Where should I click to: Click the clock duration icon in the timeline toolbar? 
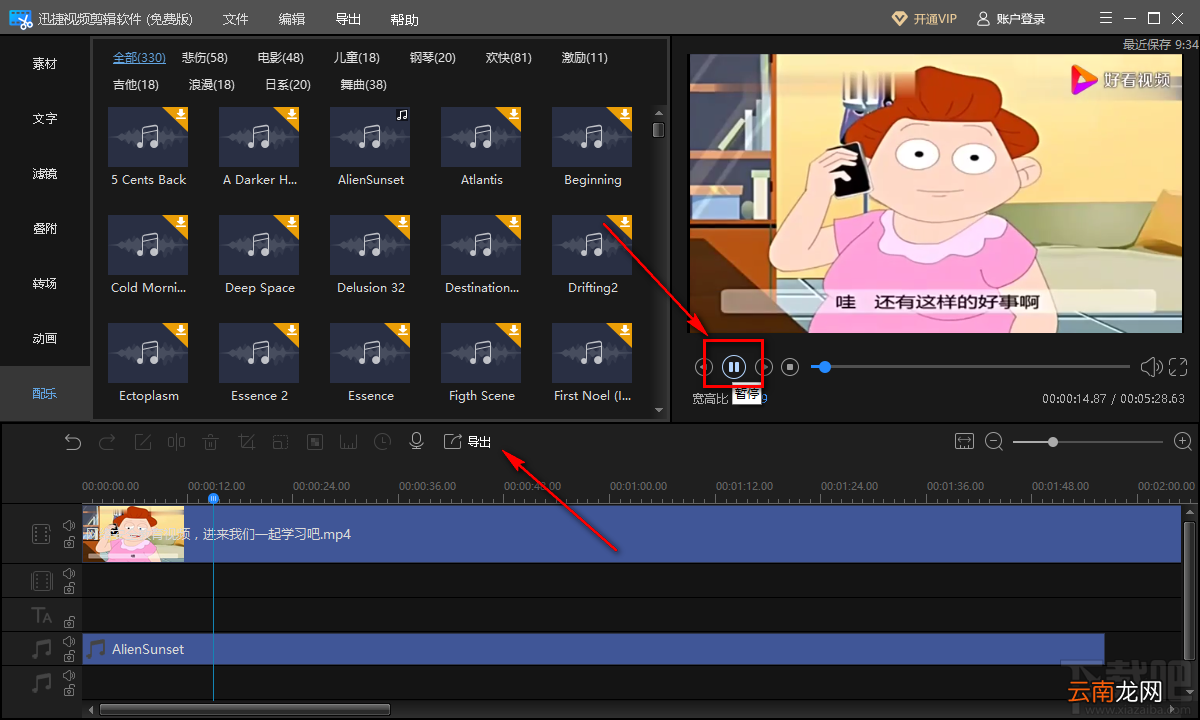383,442
